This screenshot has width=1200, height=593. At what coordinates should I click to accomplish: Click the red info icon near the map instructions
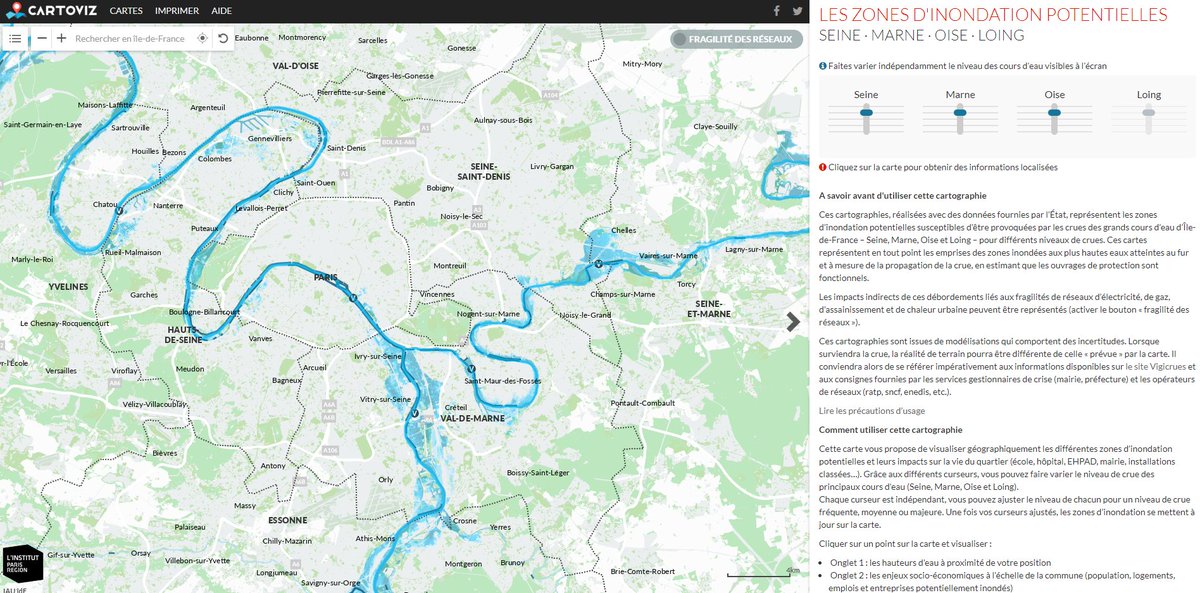pyautogui.click(x=823, y=167)
